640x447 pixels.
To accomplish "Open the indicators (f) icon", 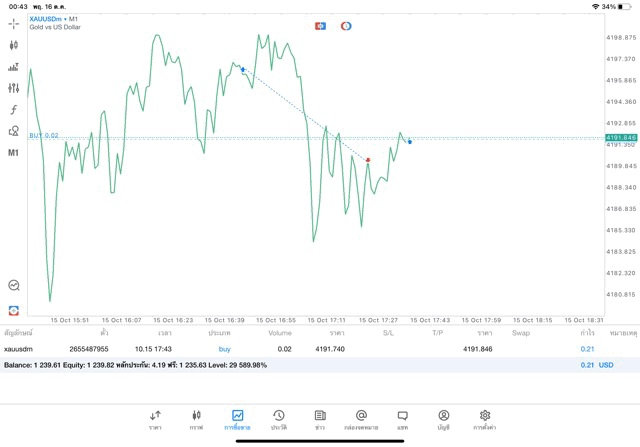I will [x=14, y=109].
